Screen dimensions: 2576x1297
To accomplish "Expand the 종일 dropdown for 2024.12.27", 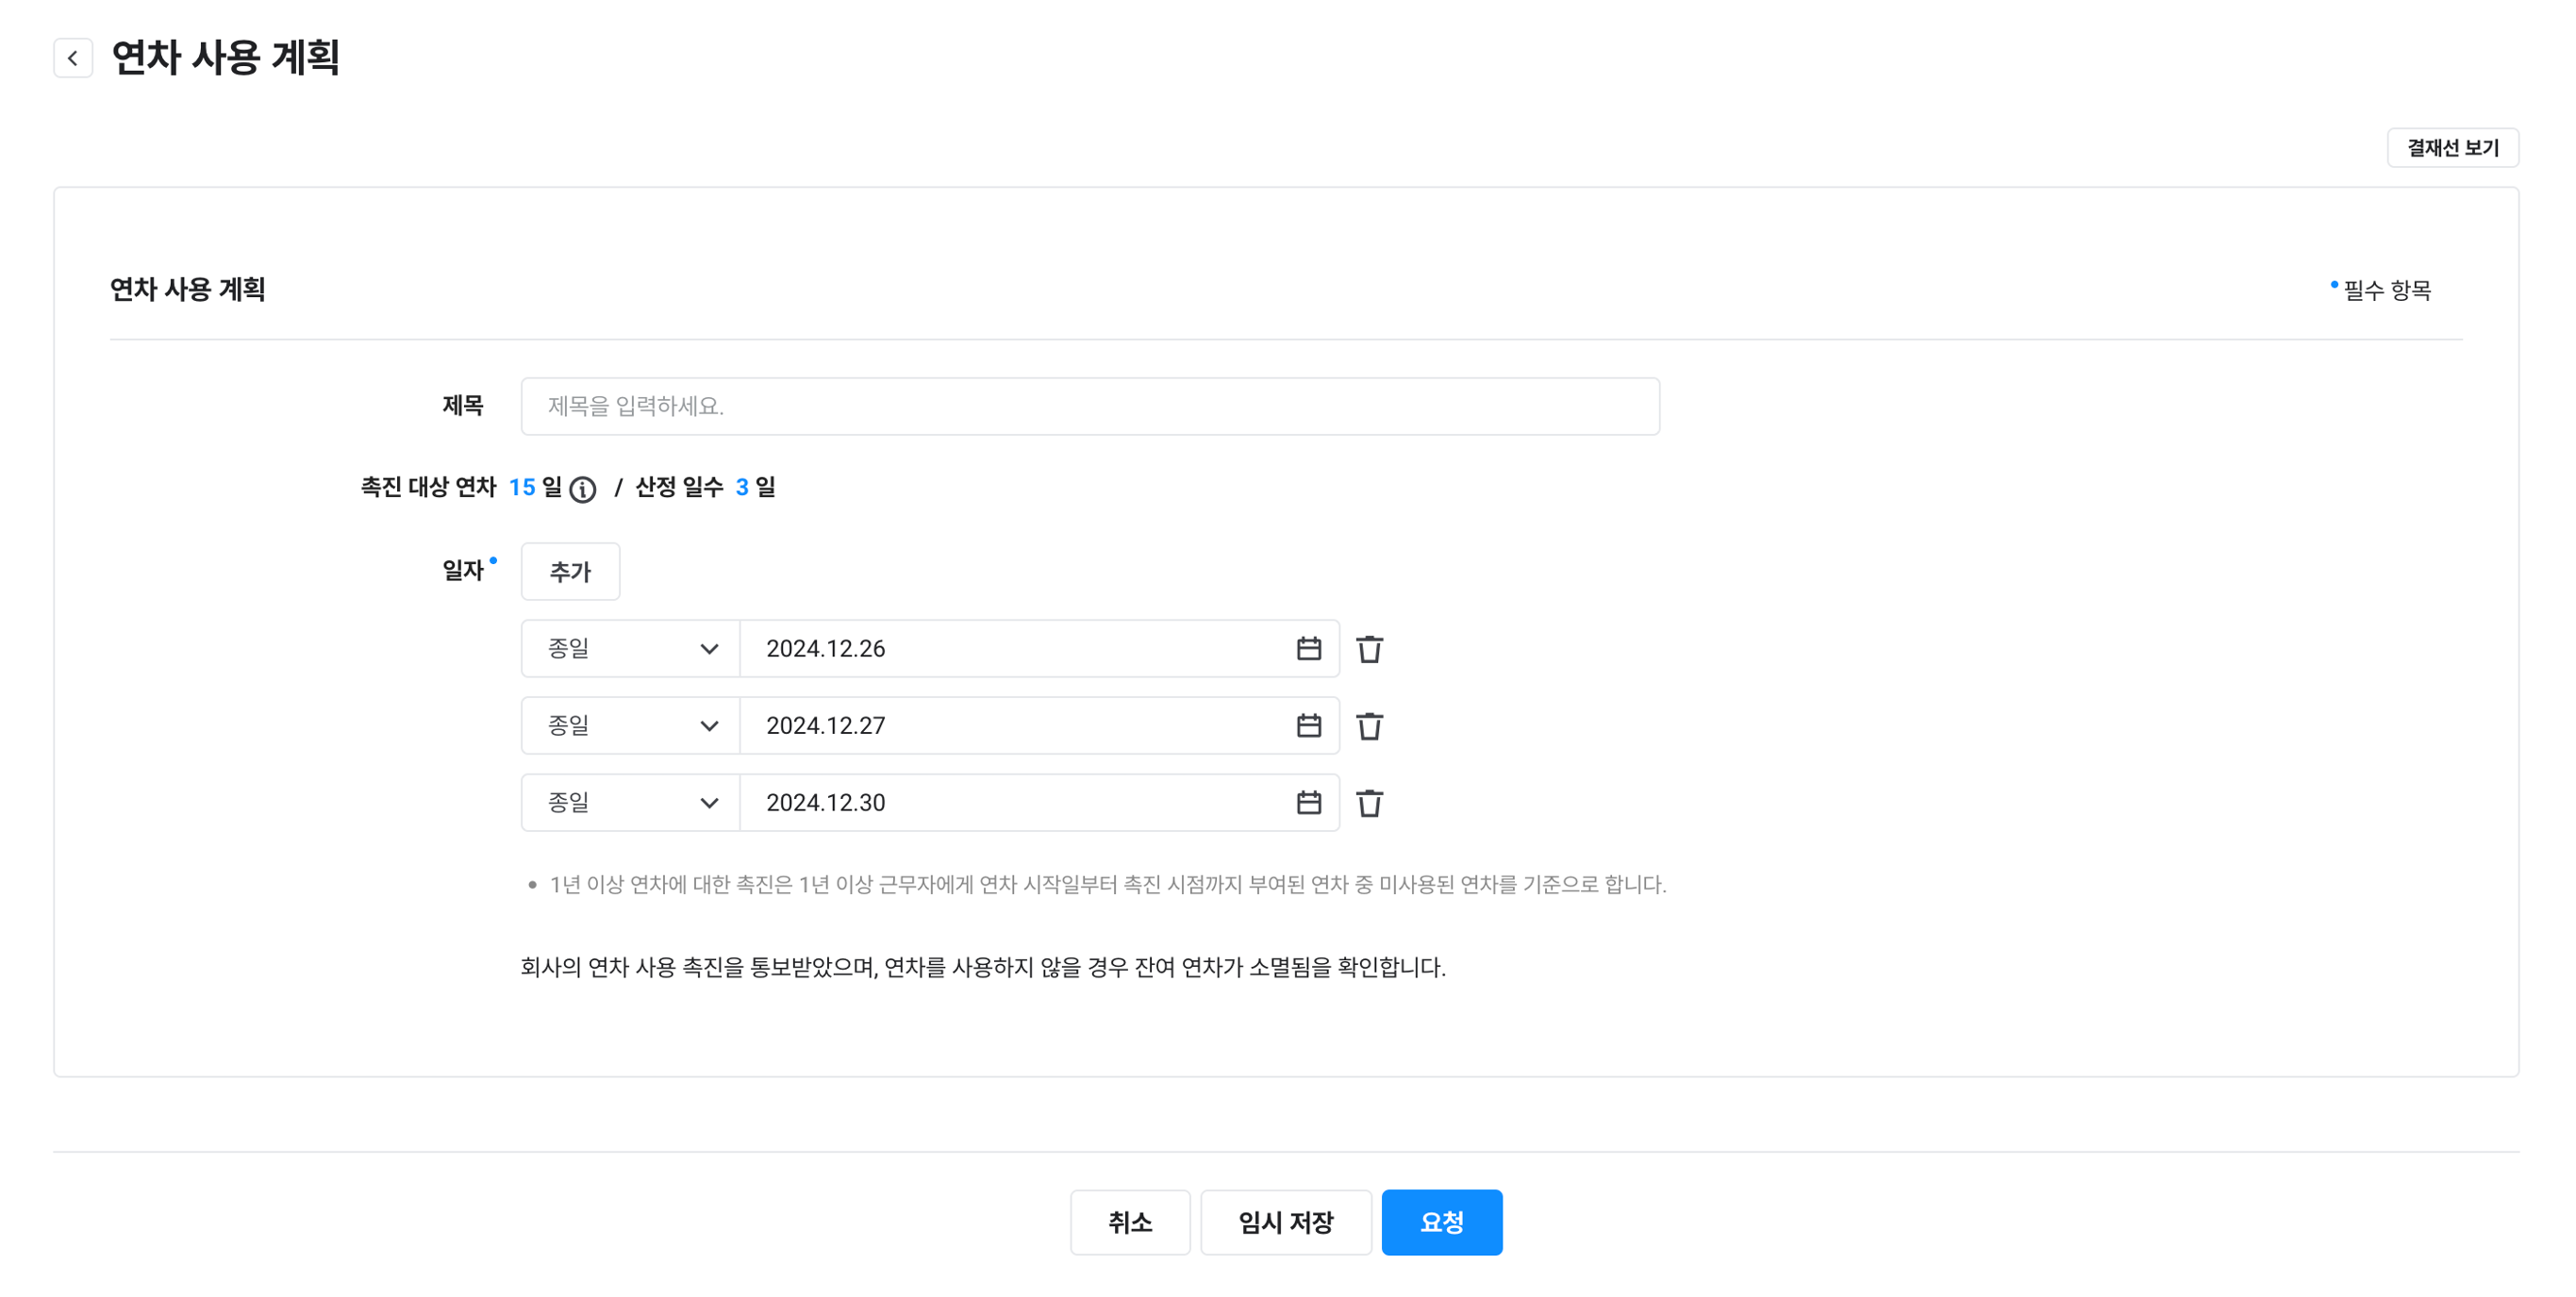I will [x=631, y=726].
